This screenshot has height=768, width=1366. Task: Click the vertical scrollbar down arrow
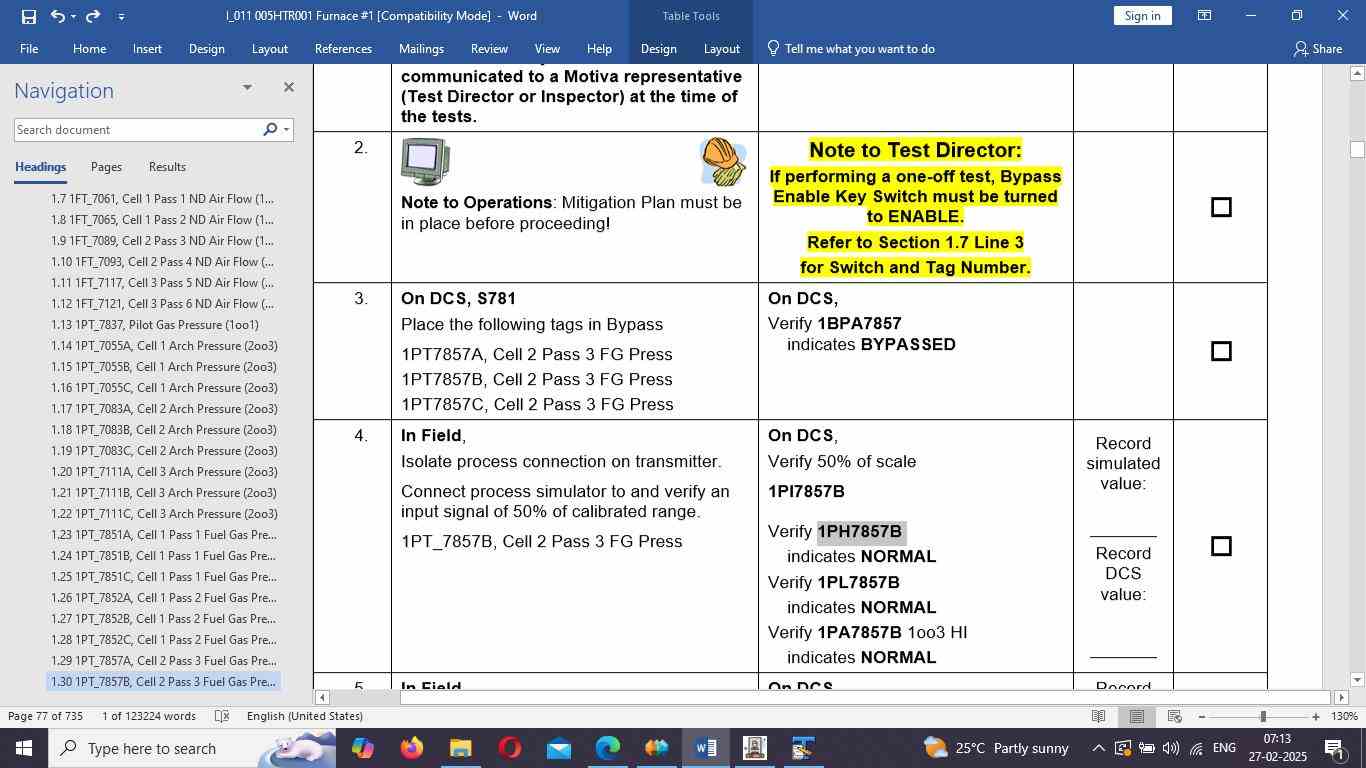pos(1357,680)
